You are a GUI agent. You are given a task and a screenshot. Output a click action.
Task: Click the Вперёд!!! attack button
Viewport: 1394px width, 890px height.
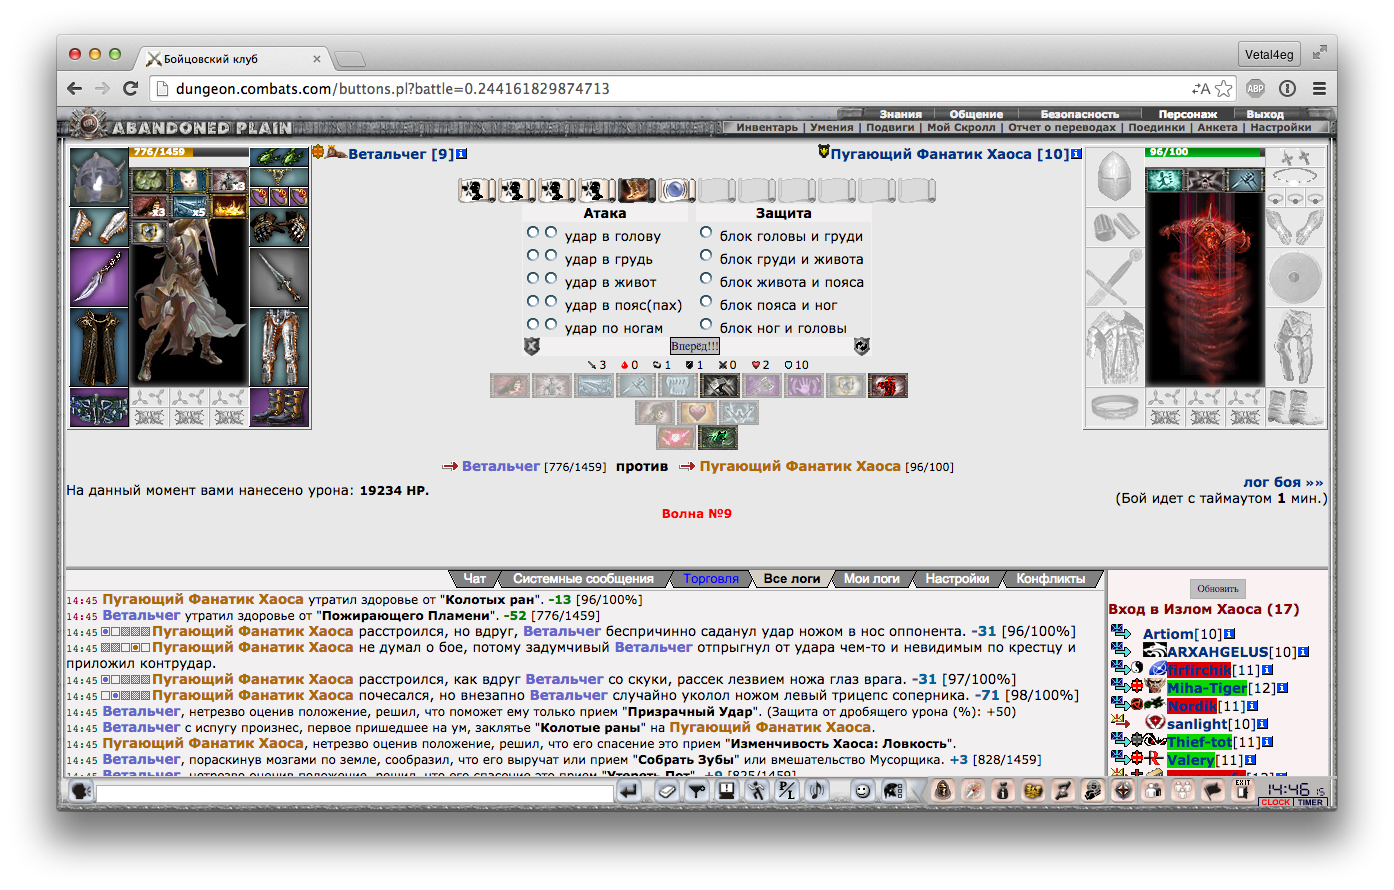point(695,346)
